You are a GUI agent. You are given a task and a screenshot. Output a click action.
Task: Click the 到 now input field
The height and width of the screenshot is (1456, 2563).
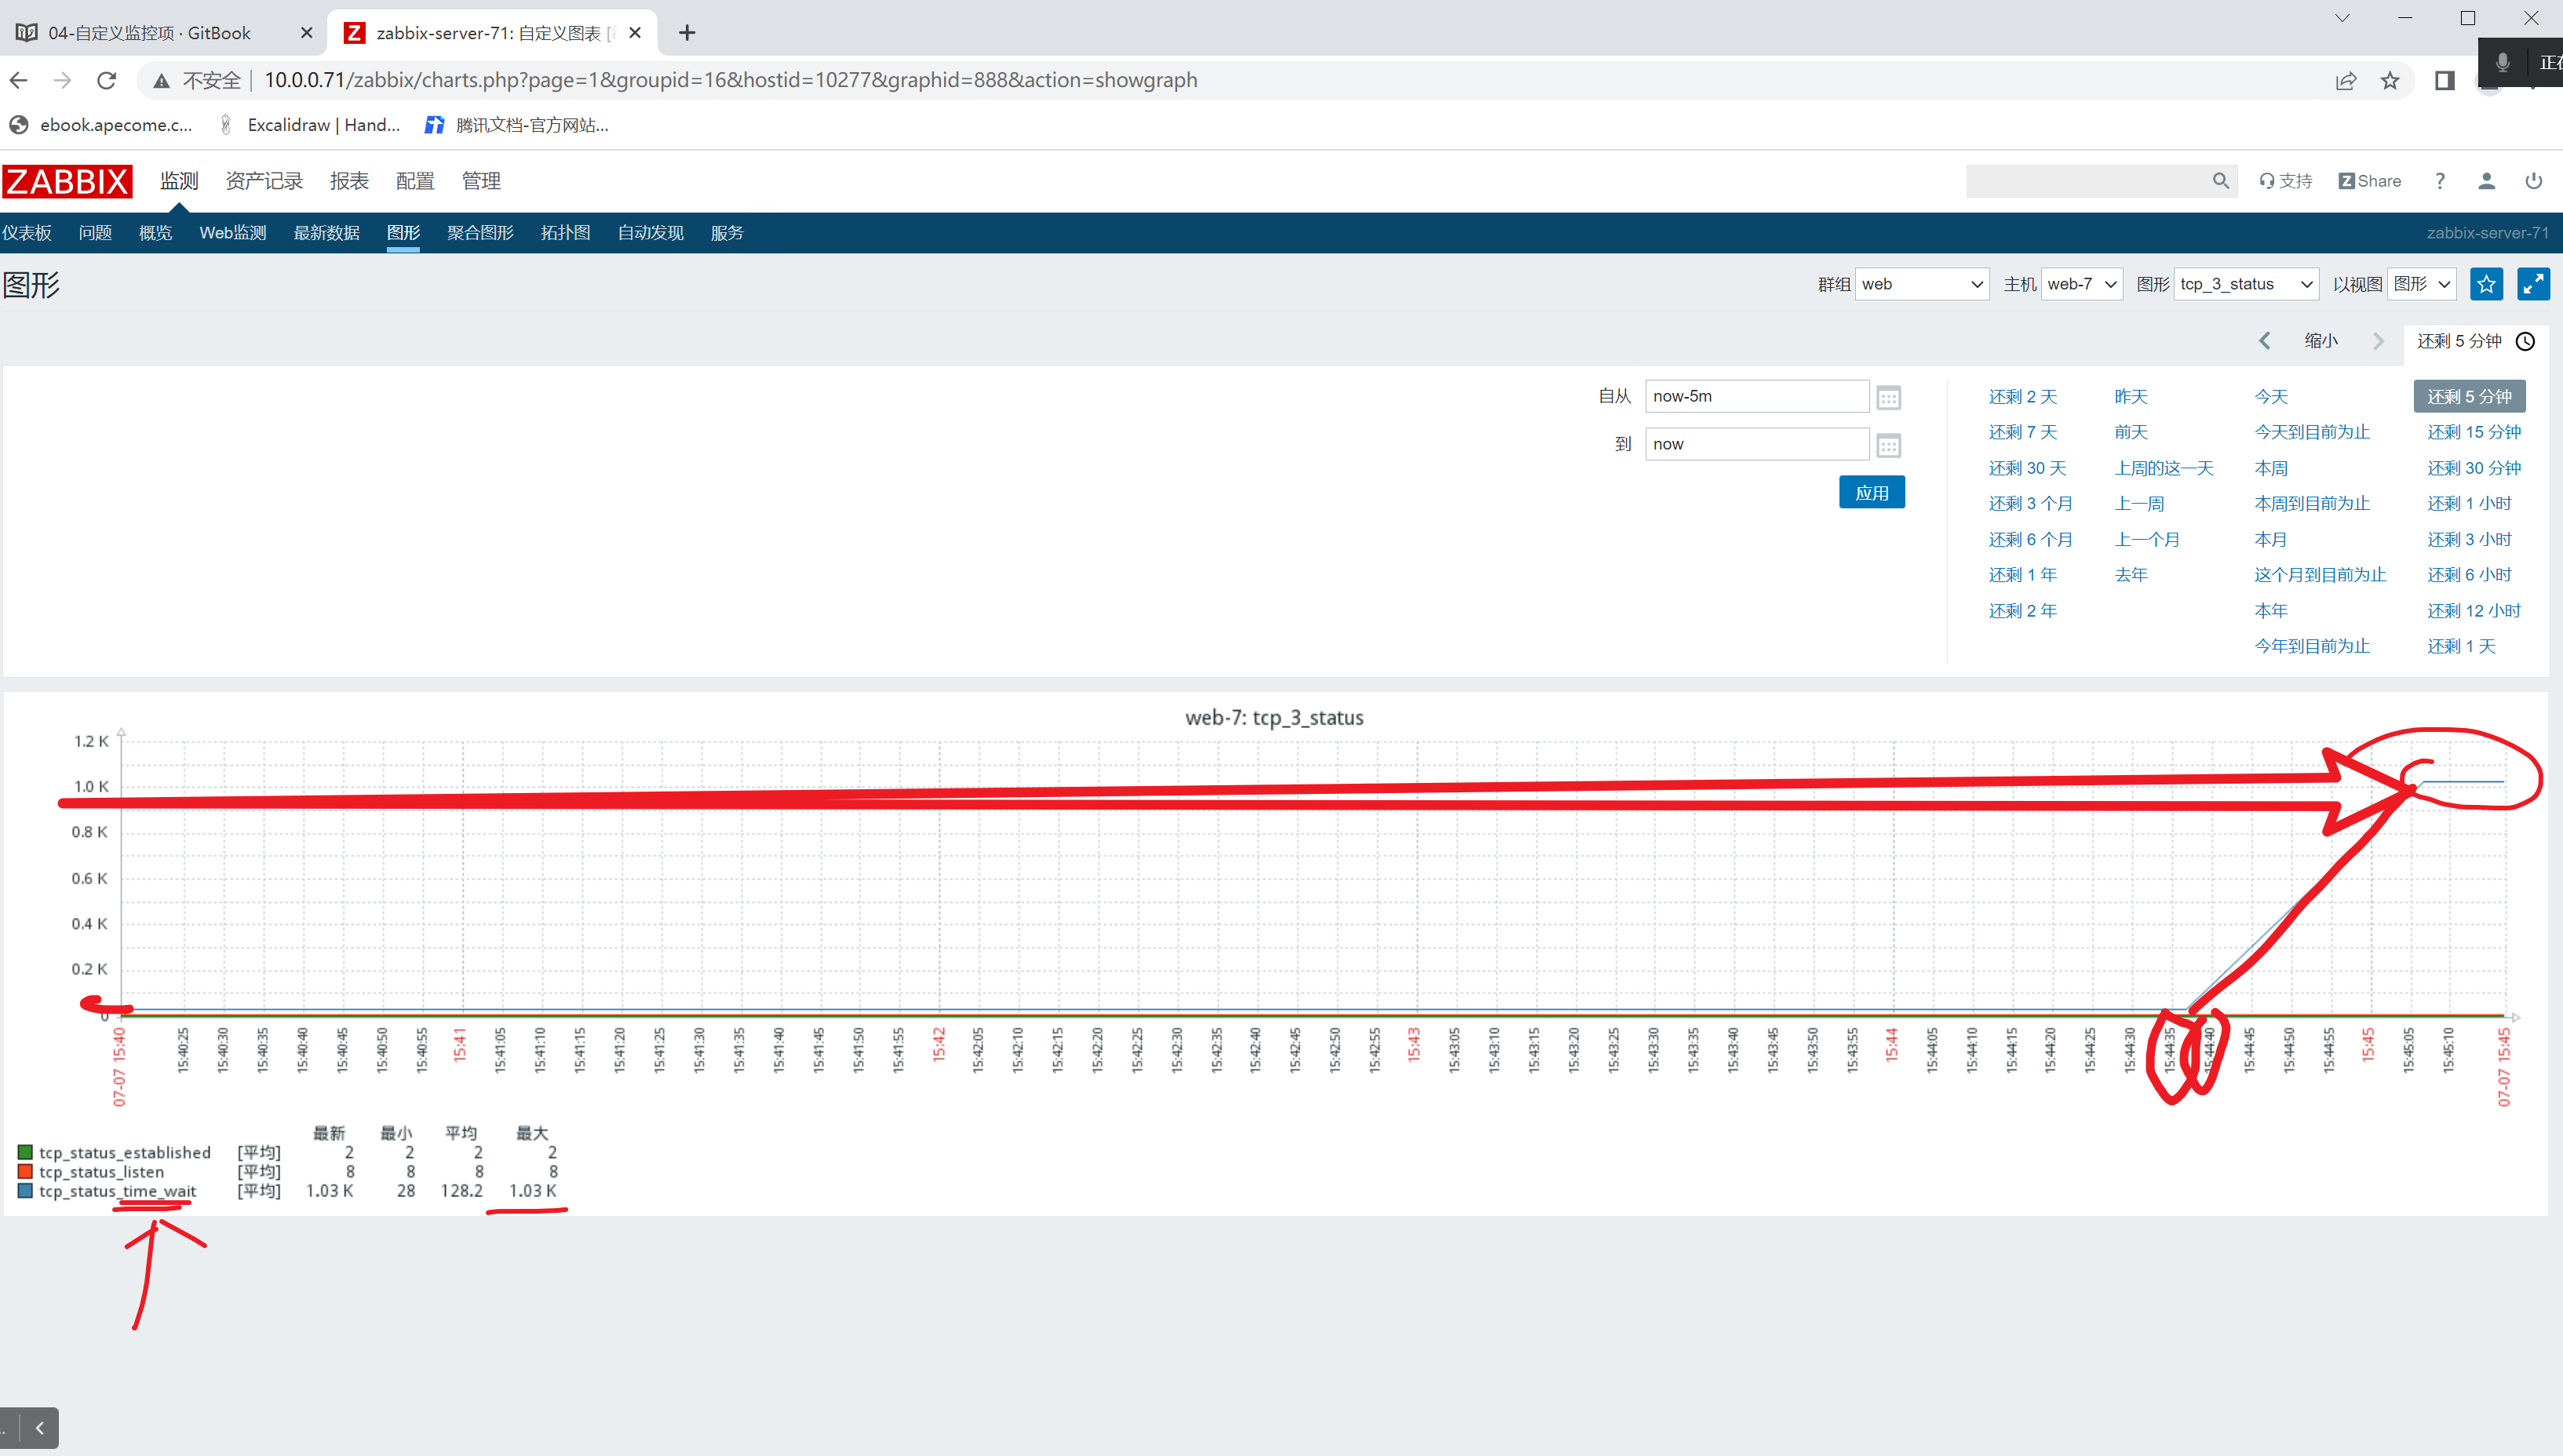(x=1756, y=444)
